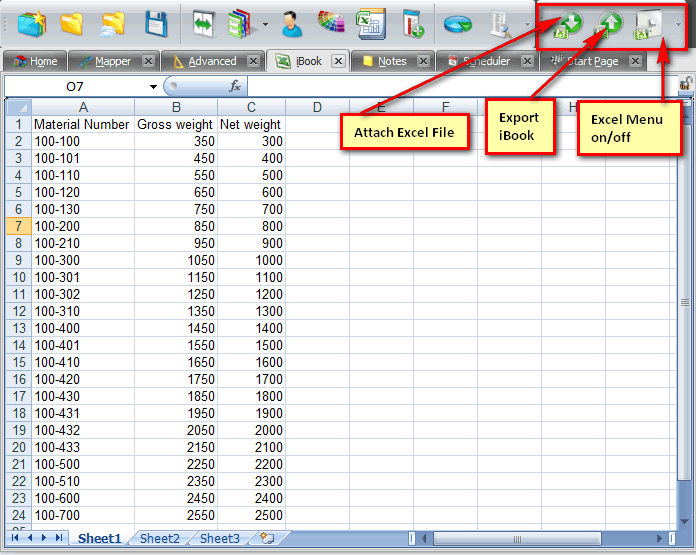The height and width of the screenshot is (555, 696).
Task: Click the Excel spreadsheet icon in toolbar
Action: click(x=371, y=23)
